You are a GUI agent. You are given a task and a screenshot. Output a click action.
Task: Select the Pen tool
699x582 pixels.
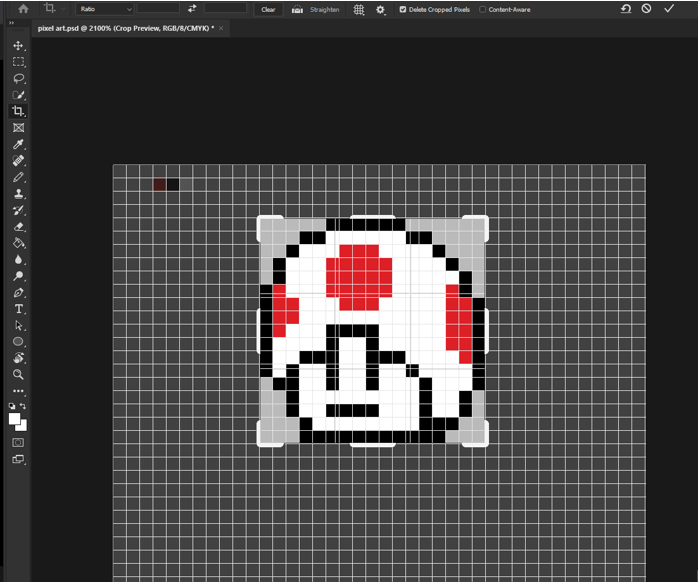(x=18, y=292)
